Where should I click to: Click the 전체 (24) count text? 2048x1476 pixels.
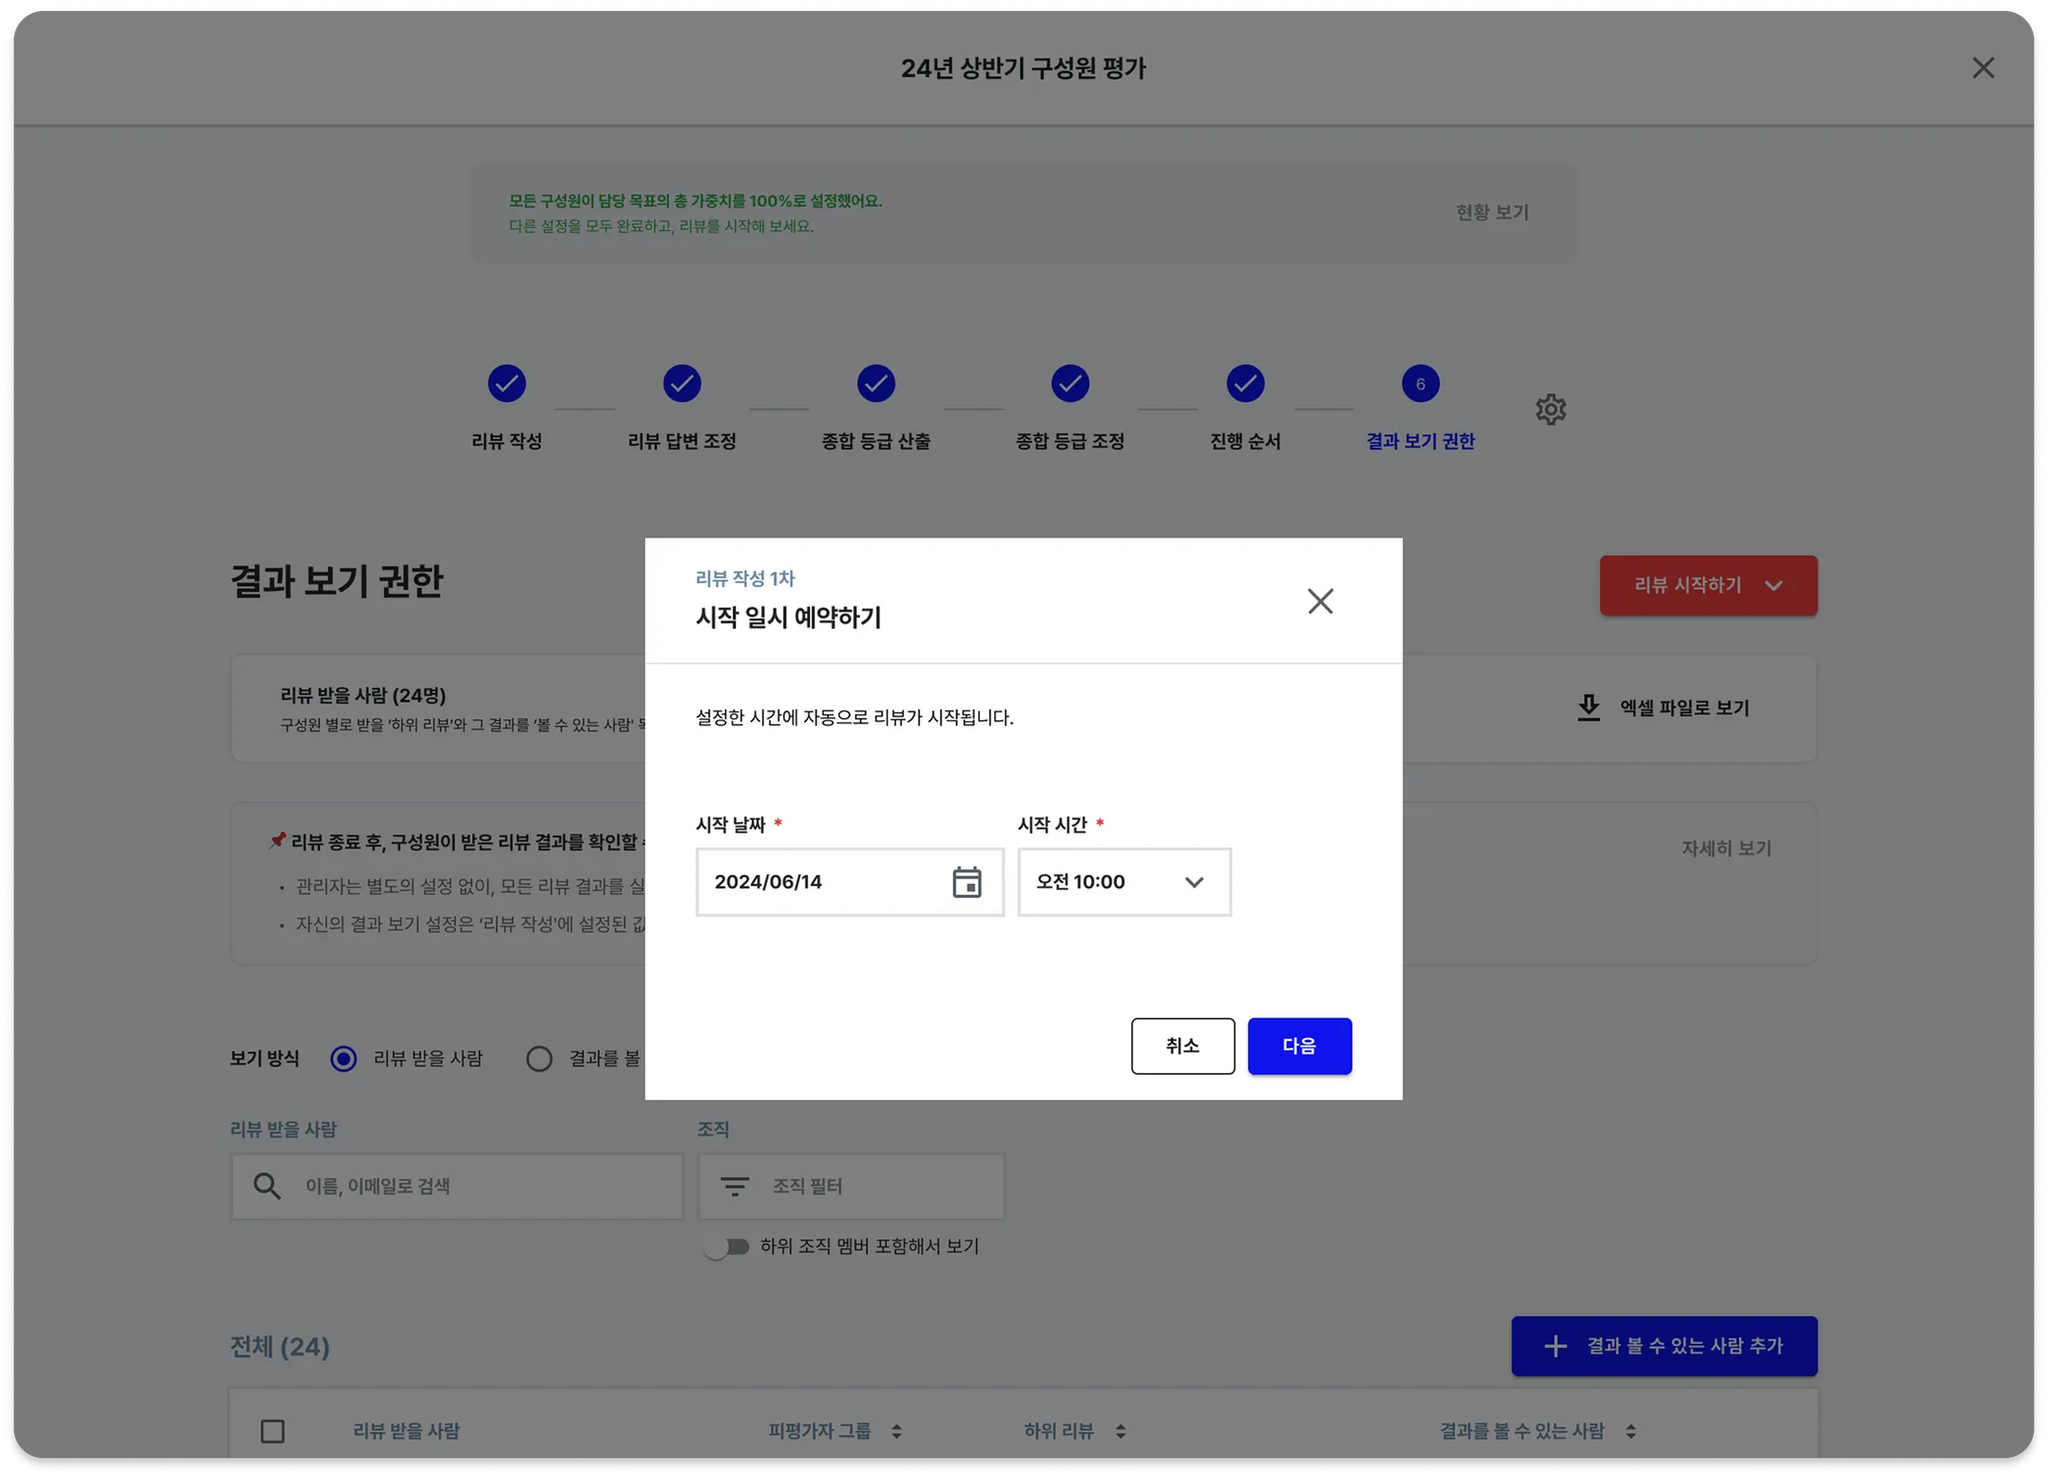click(x=280, y=1347)
